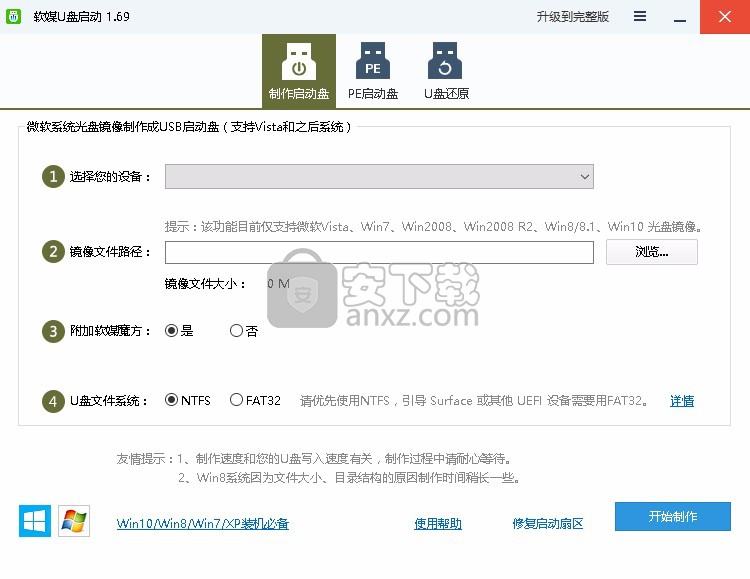Click the U盘文件系统 label

(109, 401)
